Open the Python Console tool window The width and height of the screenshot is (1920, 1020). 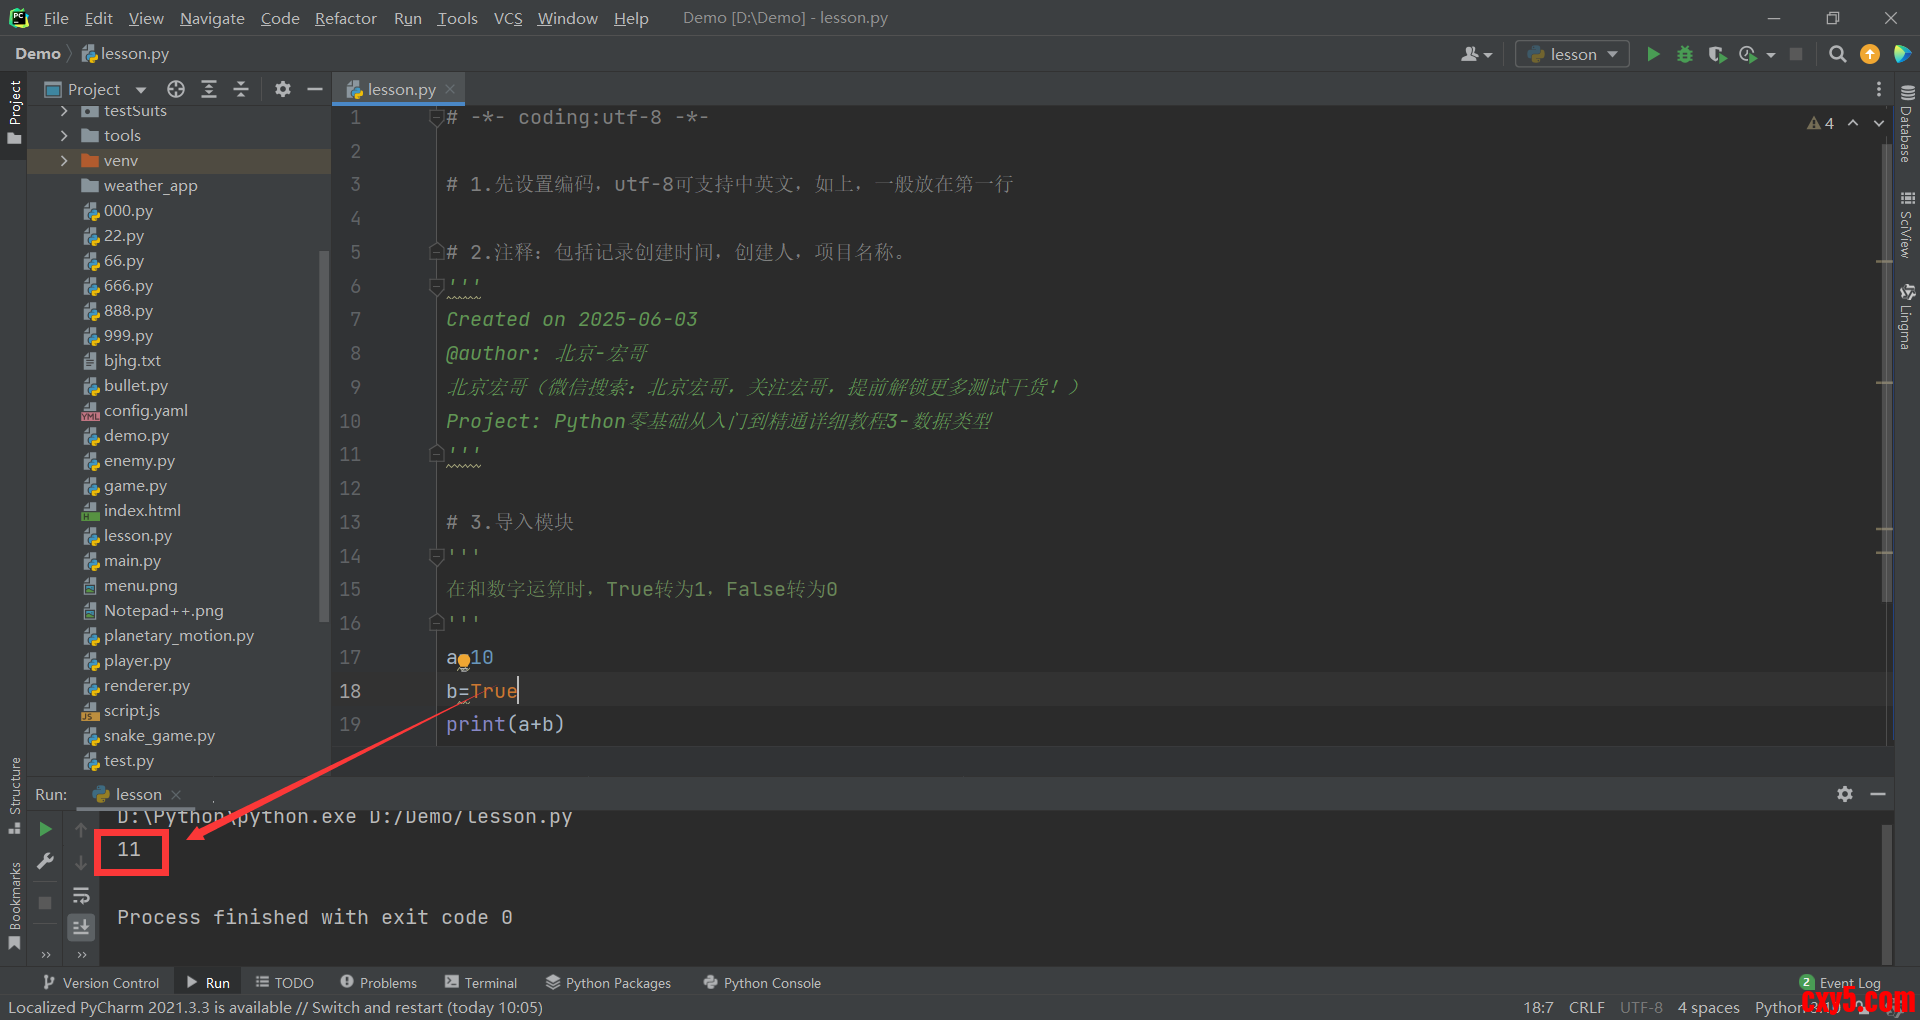tap(762, 983)
